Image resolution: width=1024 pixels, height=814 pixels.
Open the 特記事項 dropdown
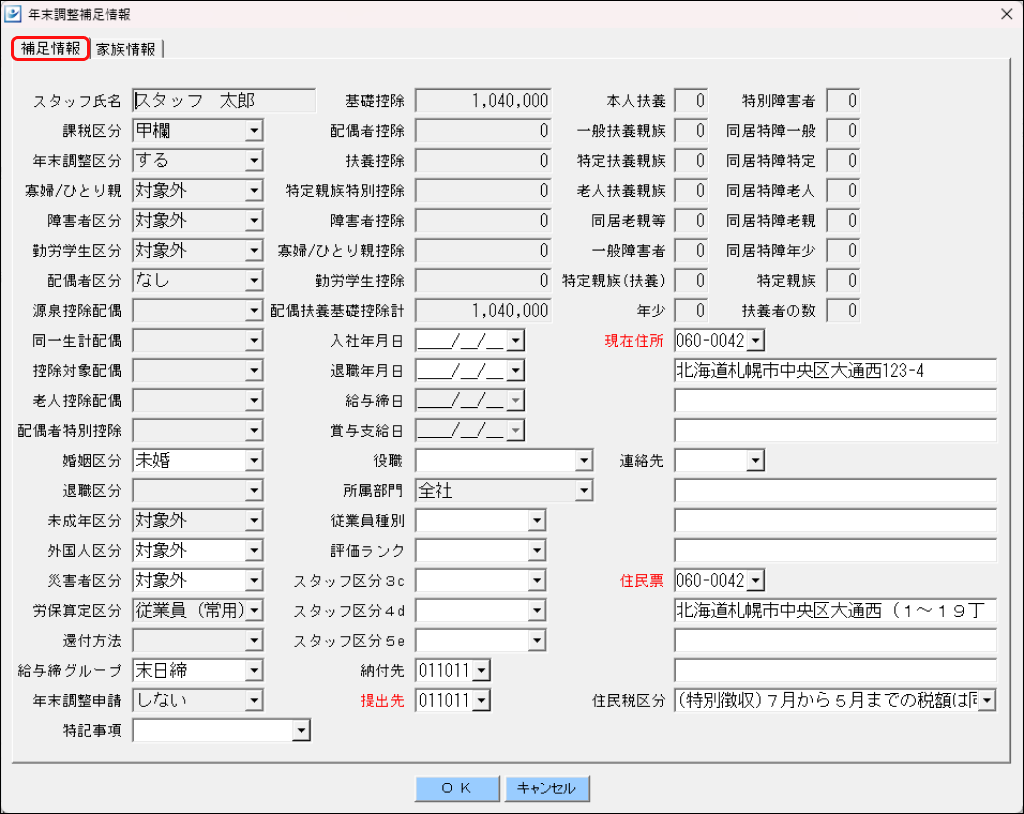pyautogui.click(x=300, y=731)
